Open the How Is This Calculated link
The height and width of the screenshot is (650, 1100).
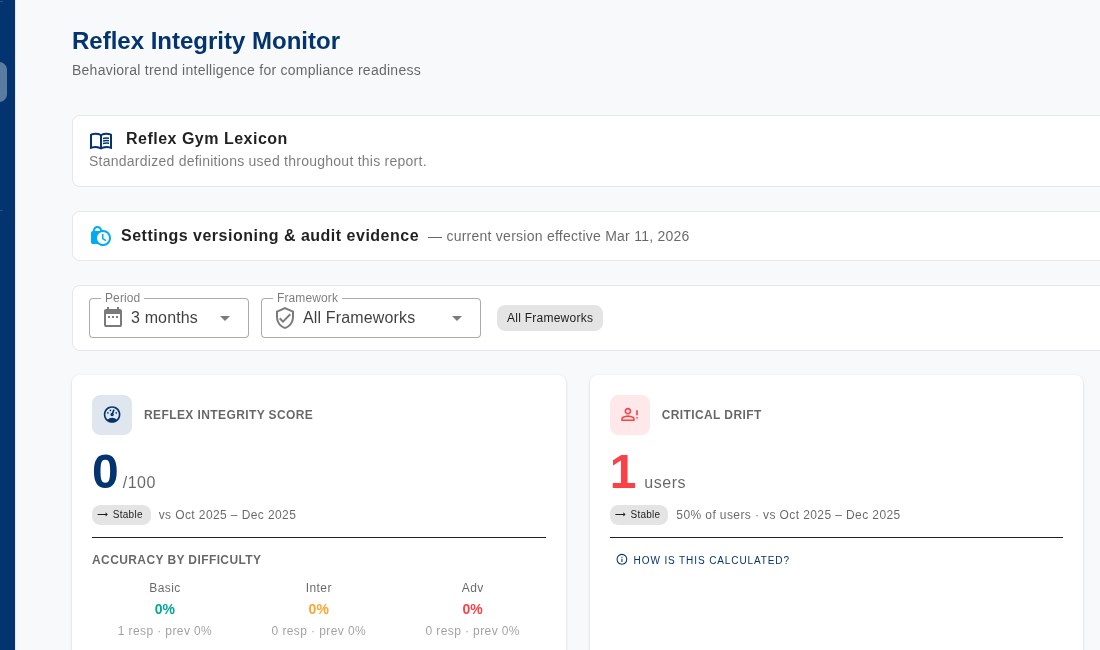(x=711, y=560)
